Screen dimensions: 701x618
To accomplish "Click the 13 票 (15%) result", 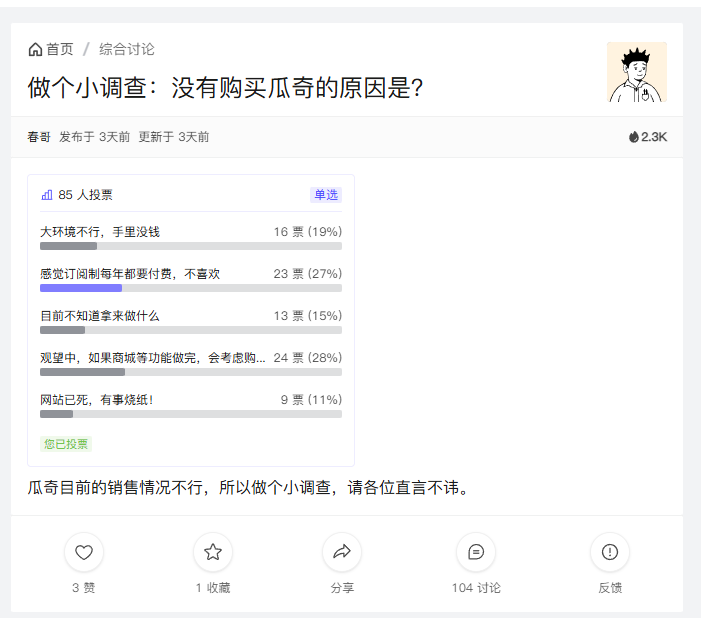I will [308, 316].
